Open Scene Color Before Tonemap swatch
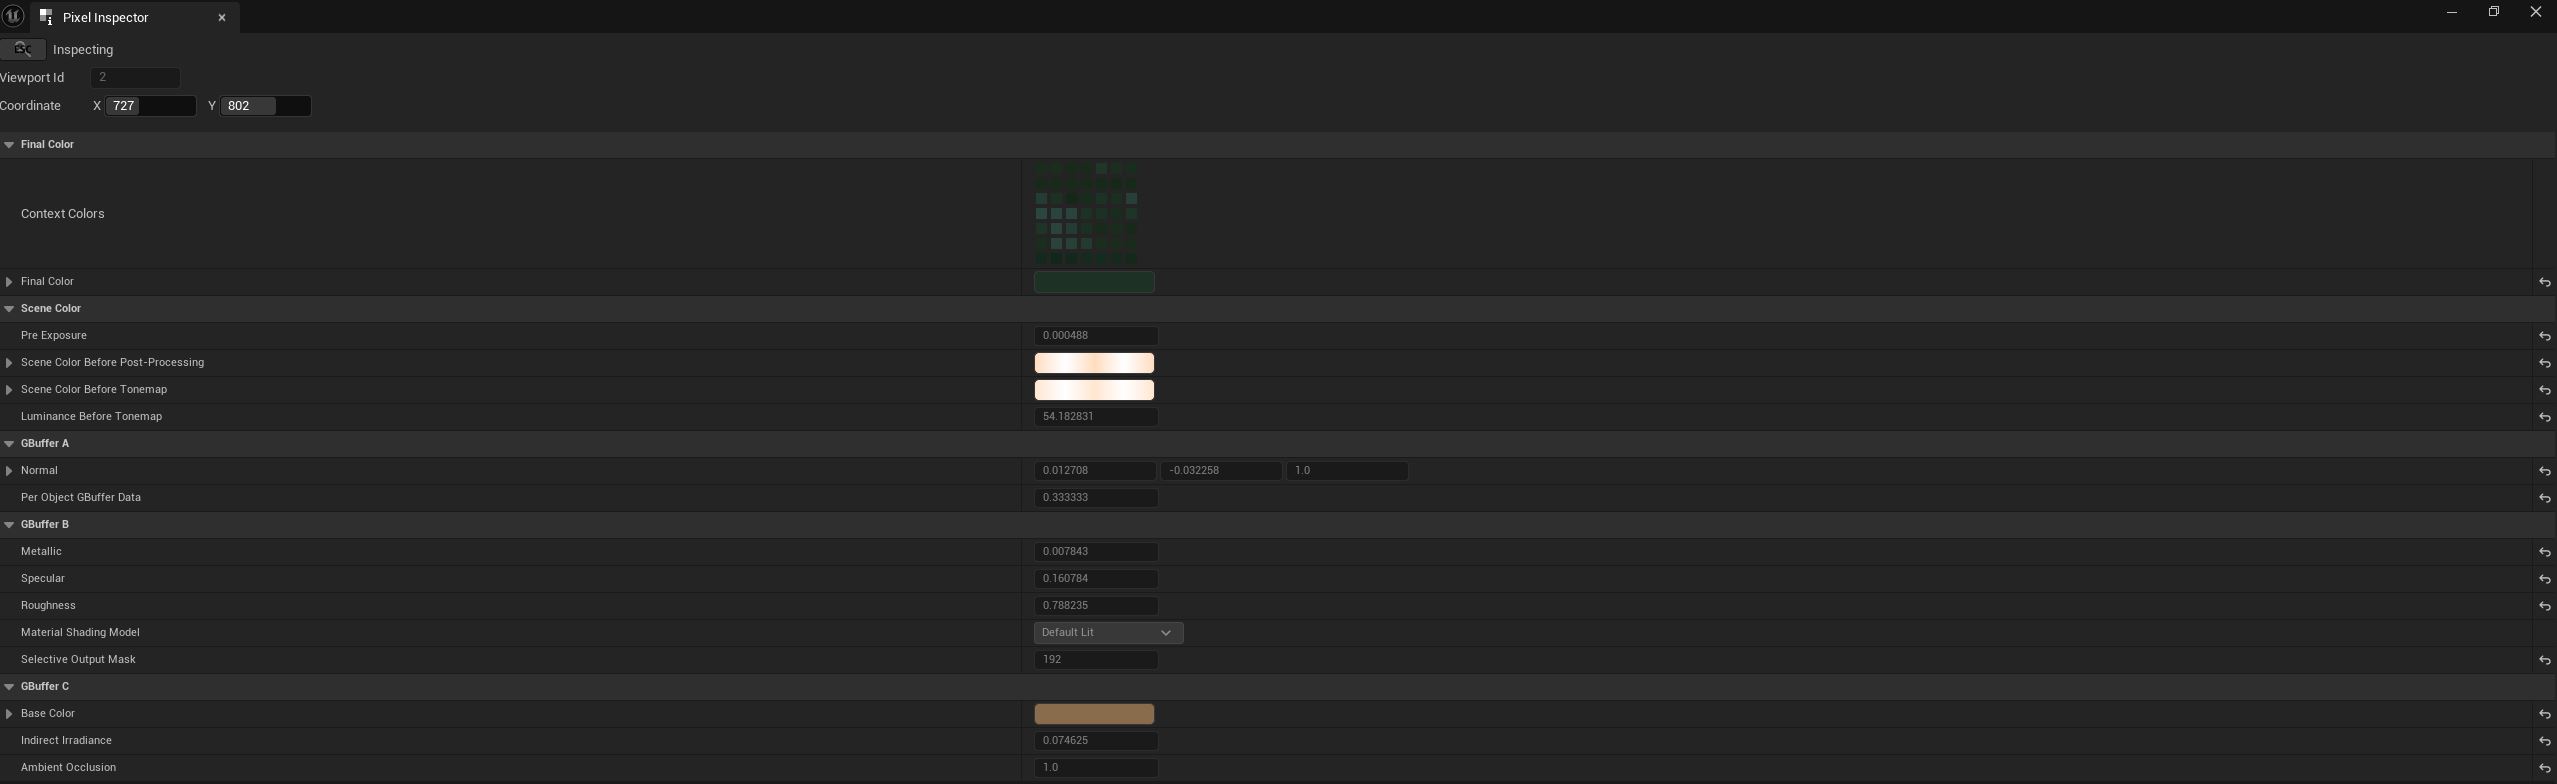The height and width of the screenshot is (784, 2557). tap(1094, 390)
